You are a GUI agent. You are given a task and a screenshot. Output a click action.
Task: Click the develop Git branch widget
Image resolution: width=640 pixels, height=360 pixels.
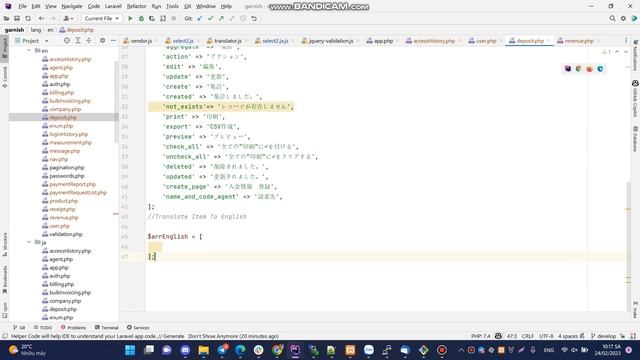click(x=603, y=336)
